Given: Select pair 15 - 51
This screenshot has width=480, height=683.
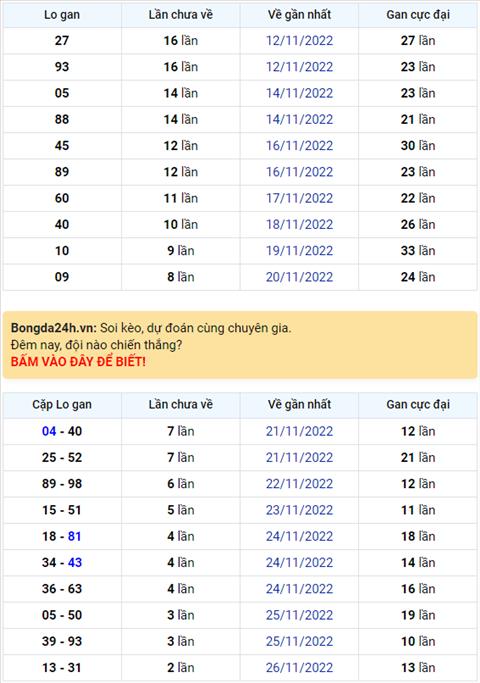Looking at the screenshot, I should tap(62, 510).
